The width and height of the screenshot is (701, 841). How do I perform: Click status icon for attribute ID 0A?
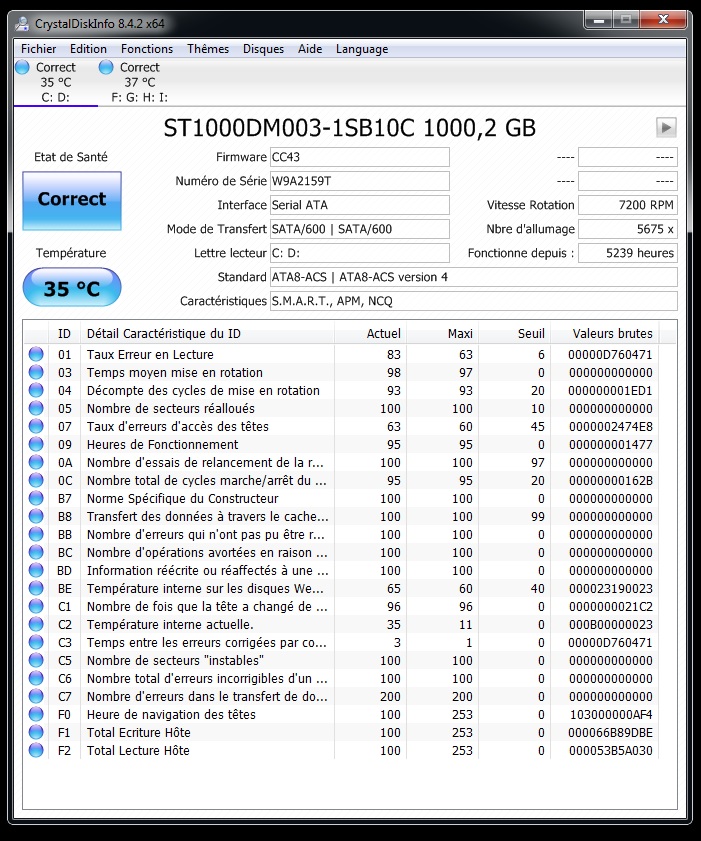coord(36,462)
